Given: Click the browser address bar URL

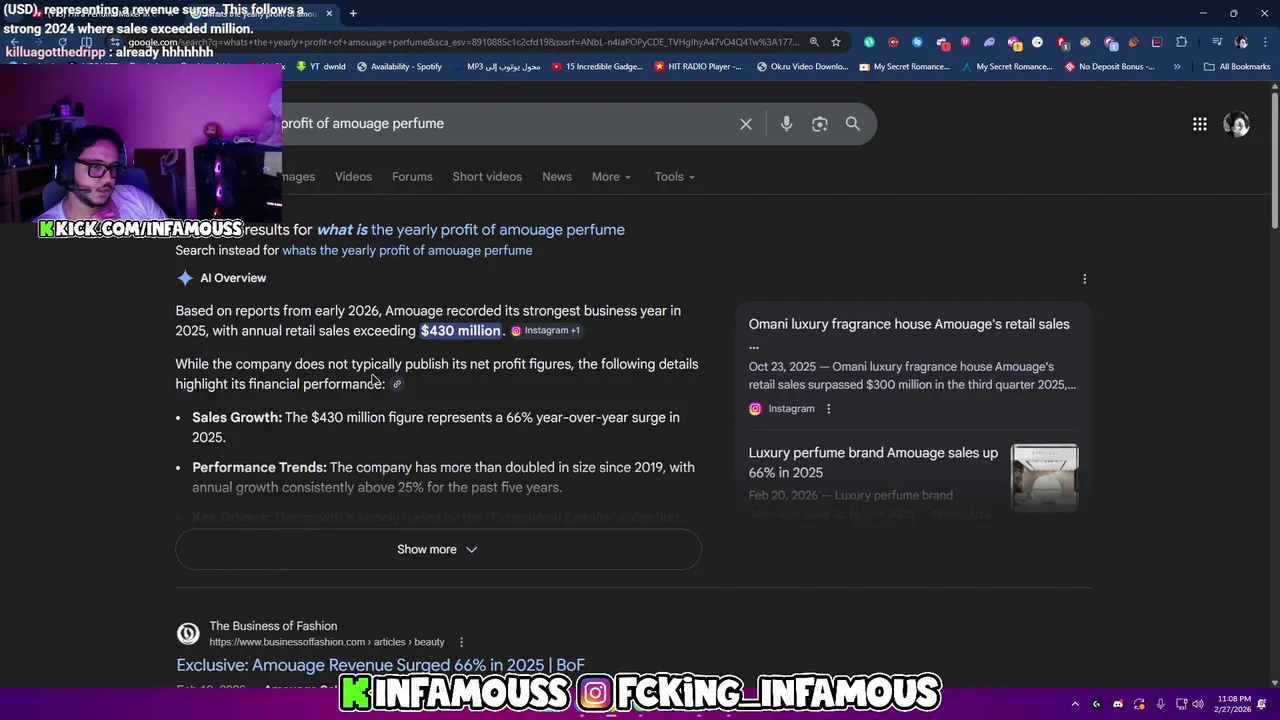Looking at the screenshot, I should 462,42.
